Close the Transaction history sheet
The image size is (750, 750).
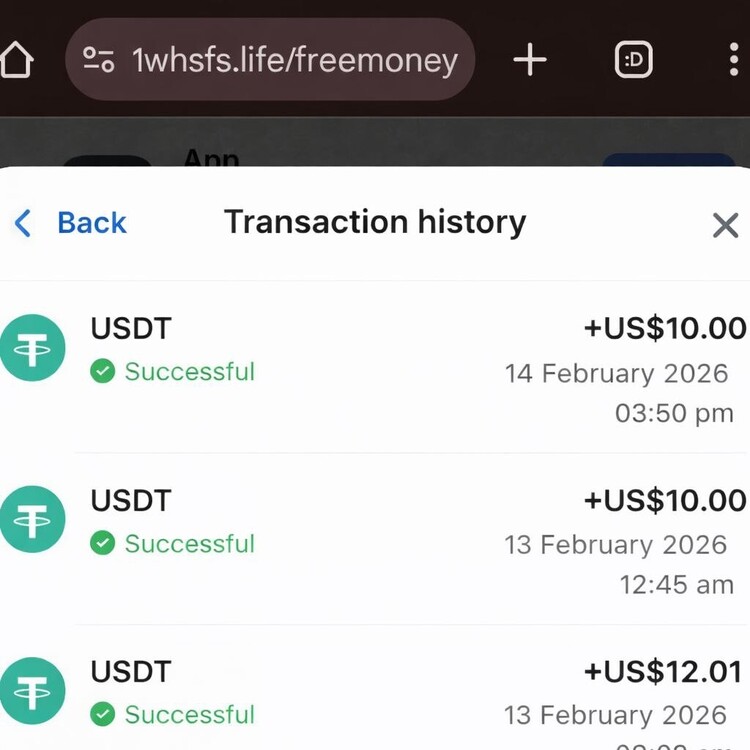(725, 225)
